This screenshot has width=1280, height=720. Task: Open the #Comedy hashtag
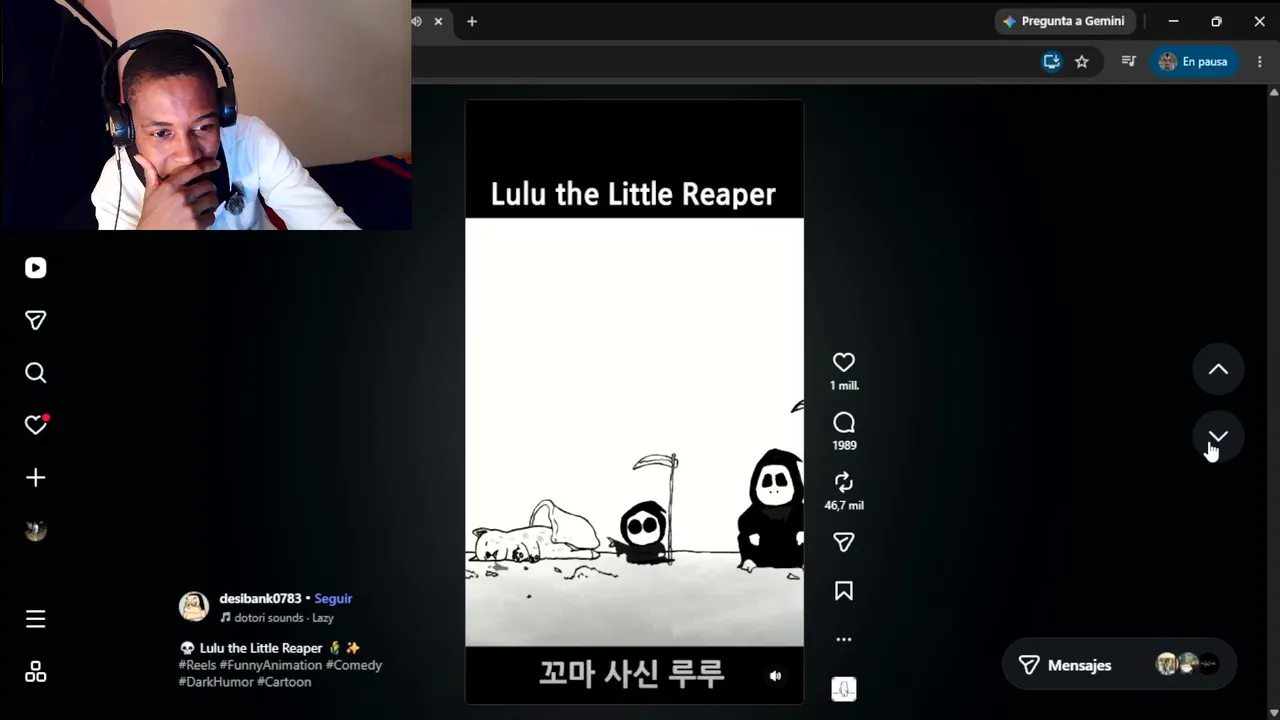[x=354, y=665]
